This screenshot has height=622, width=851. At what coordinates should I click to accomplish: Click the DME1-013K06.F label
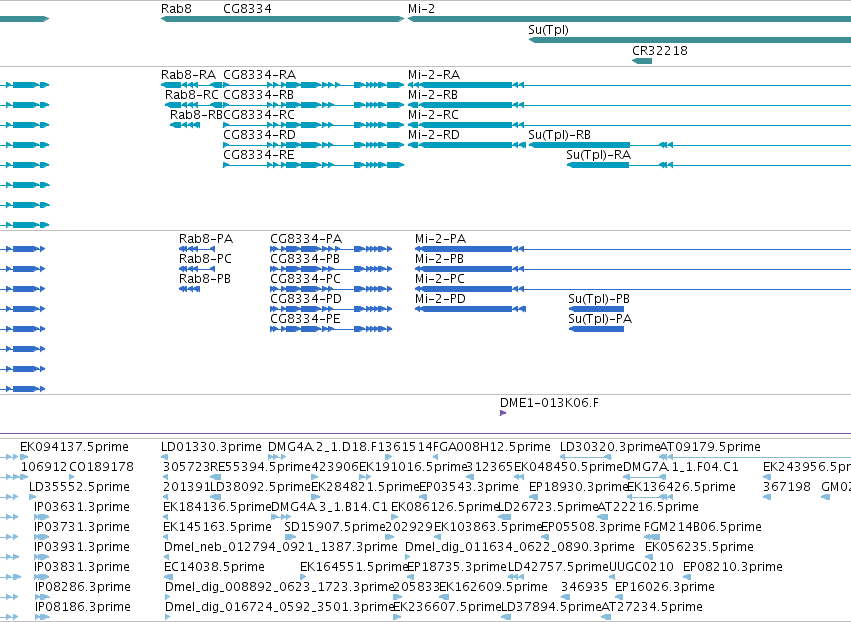[x=549, y=403]
